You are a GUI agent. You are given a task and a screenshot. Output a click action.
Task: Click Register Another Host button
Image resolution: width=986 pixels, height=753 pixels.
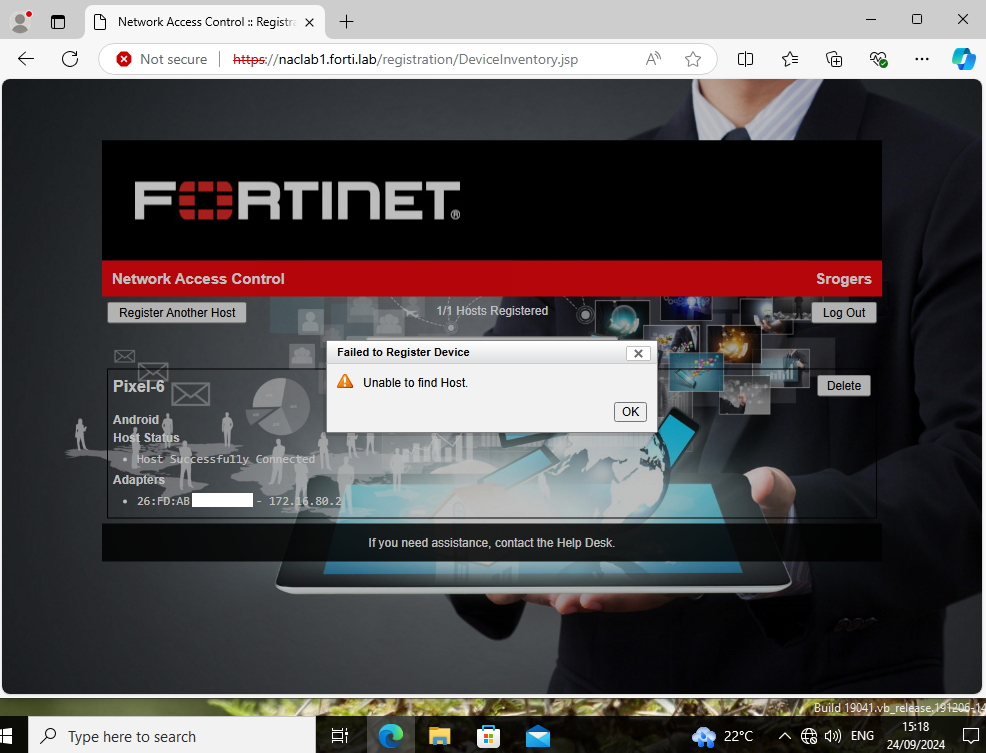[177, 313]
